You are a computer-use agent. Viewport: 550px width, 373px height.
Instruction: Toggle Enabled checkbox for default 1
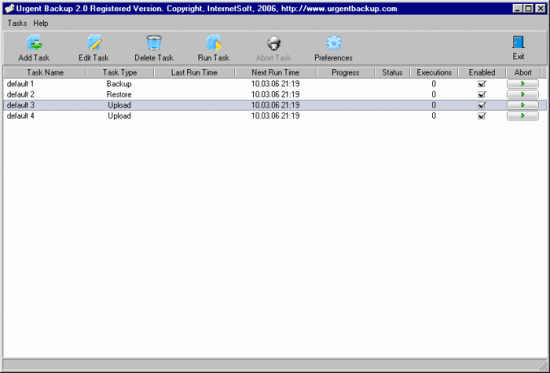click(482, 84)
